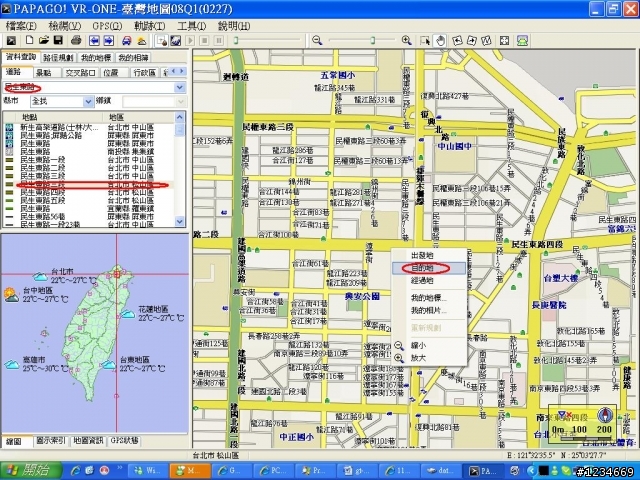Viewport: 640px width, 480px height.
Task: Print the map with the printer icon
Action: [76, 40]
